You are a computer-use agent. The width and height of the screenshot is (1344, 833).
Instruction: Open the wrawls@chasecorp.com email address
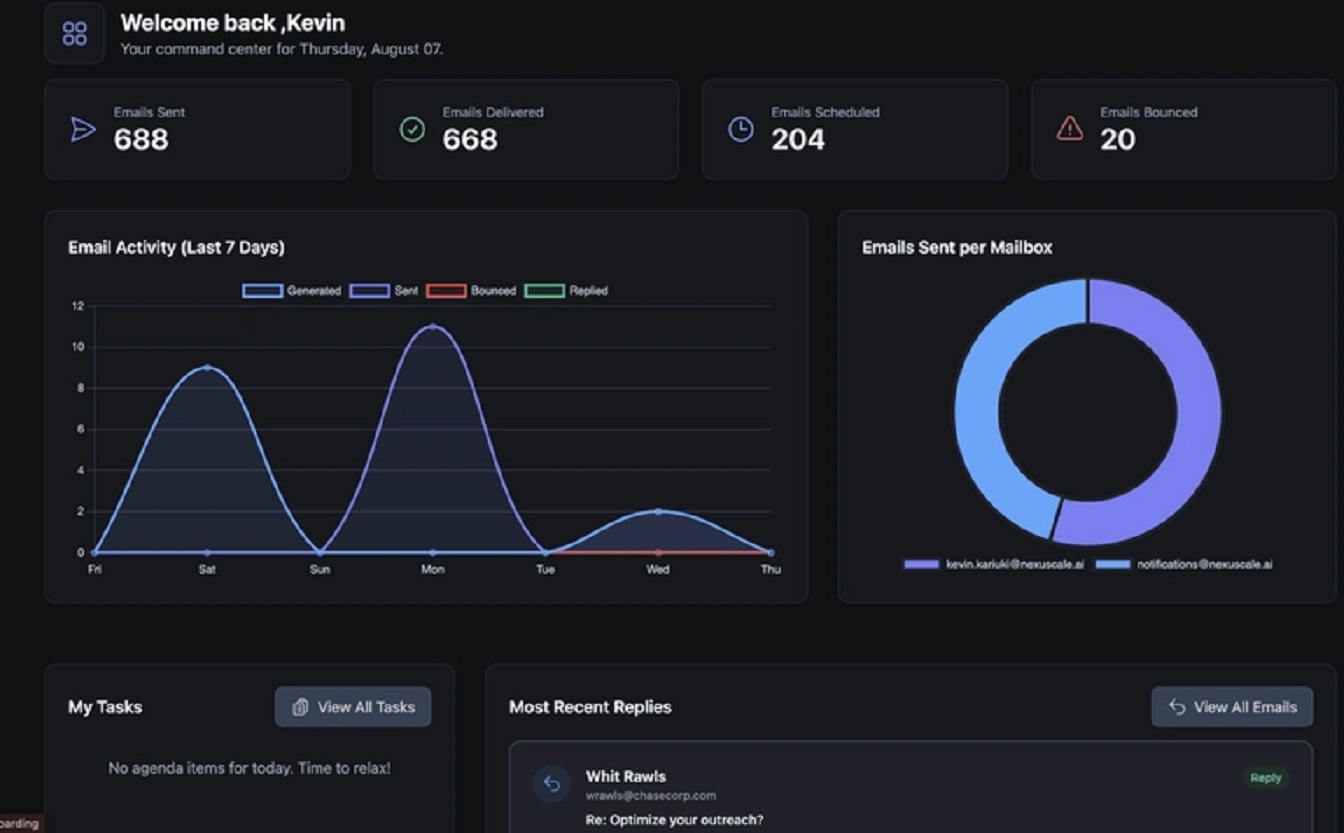(x=650, y=796)
